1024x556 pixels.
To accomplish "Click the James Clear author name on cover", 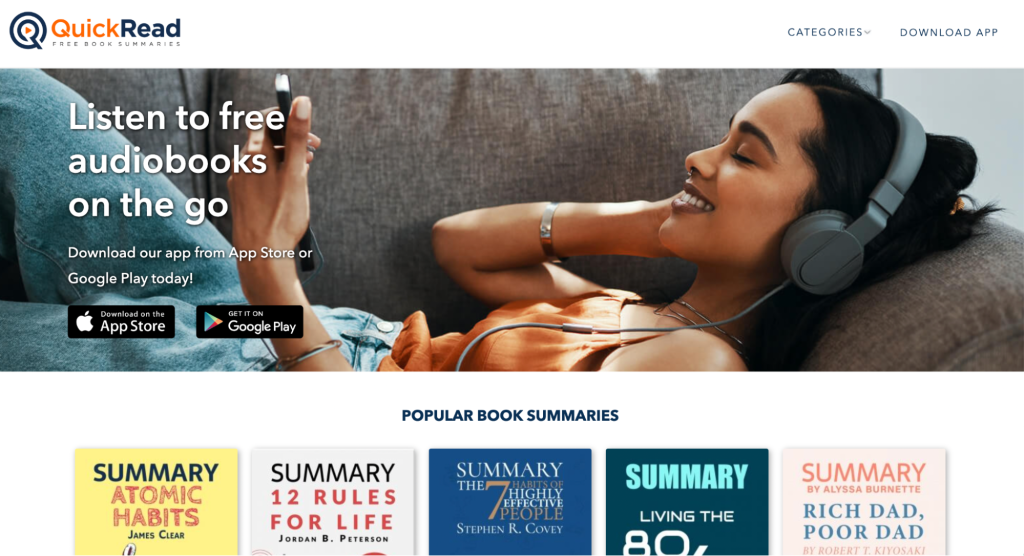I will tap(156, 534).
